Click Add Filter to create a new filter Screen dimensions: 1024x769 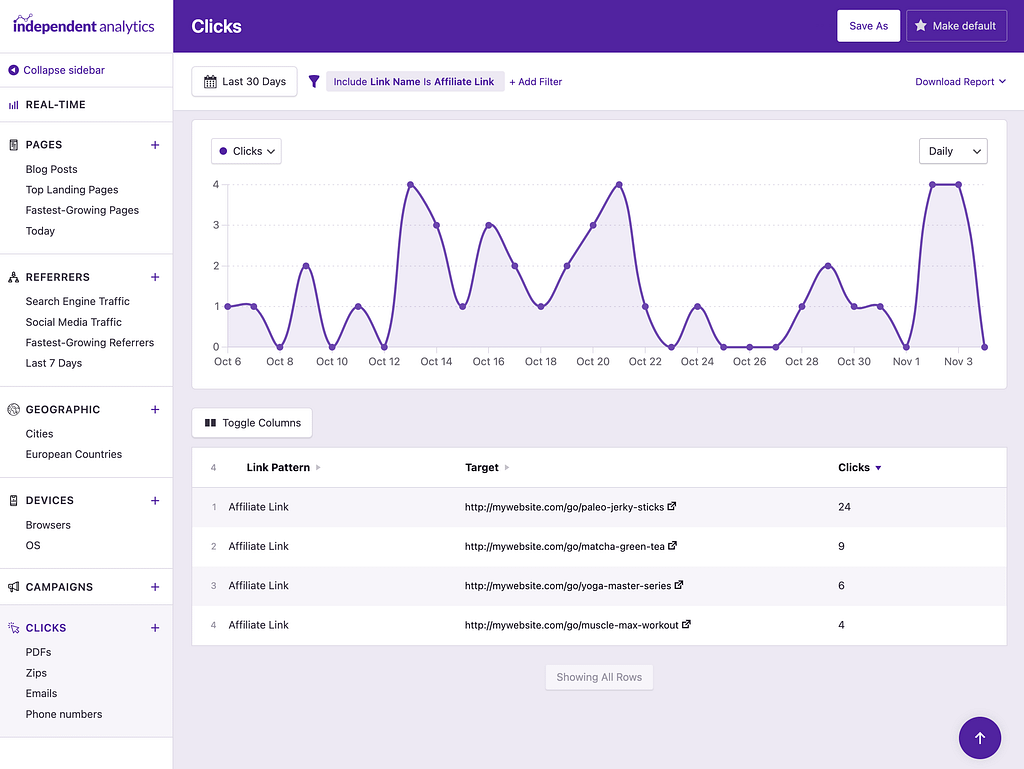pos(535,81)
